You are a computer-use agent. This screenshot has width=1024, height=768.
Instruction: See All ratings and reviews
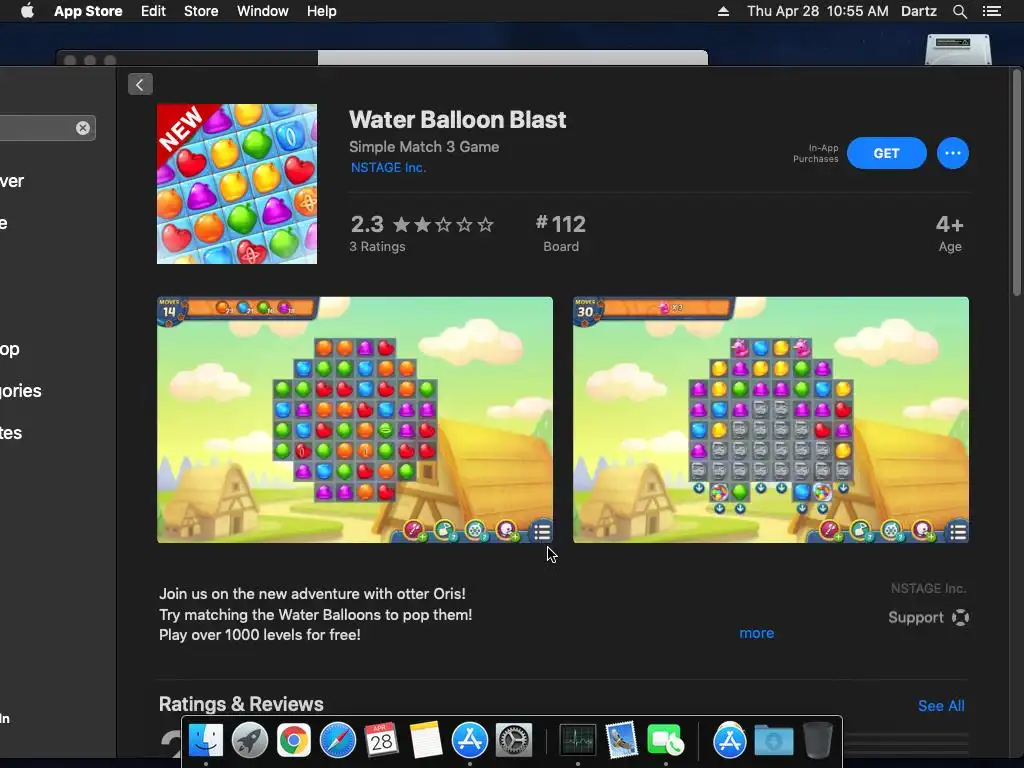(941, 706)
